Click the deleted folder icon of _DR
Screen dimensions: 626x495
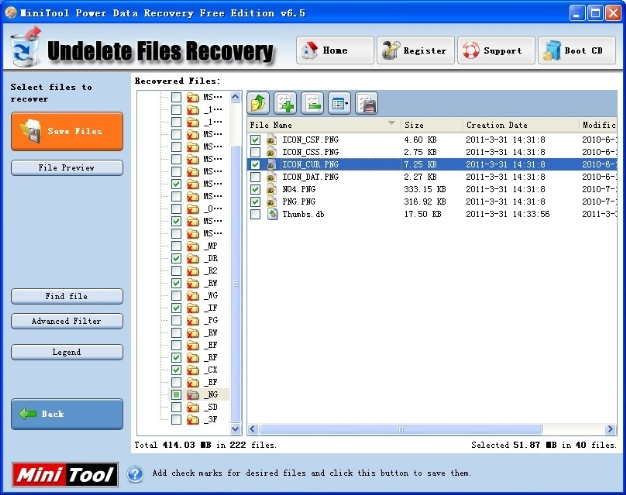point(193,258)
